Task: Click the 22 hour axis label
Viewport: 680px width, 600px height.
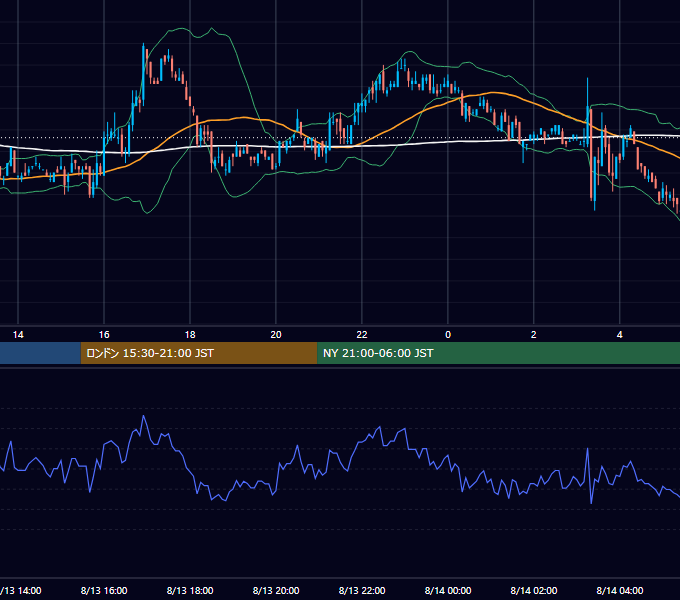Action: [362, 335]
